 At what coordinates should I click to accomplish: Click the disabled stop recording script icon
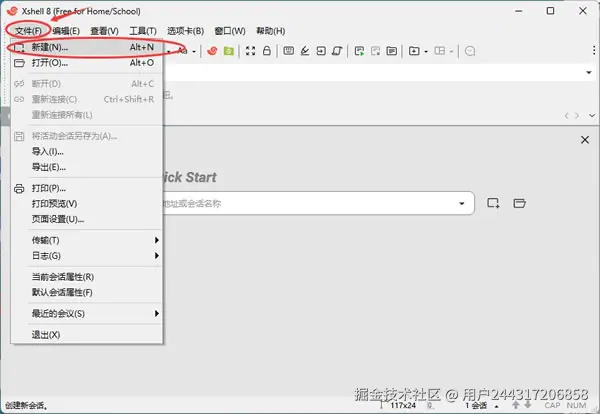(375, 51)
